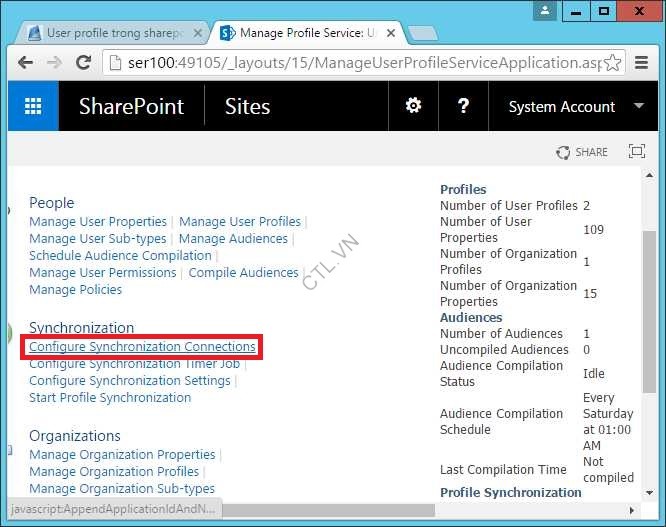Open Configure Synchronization Connections link
666x527 pixels.
142,347
